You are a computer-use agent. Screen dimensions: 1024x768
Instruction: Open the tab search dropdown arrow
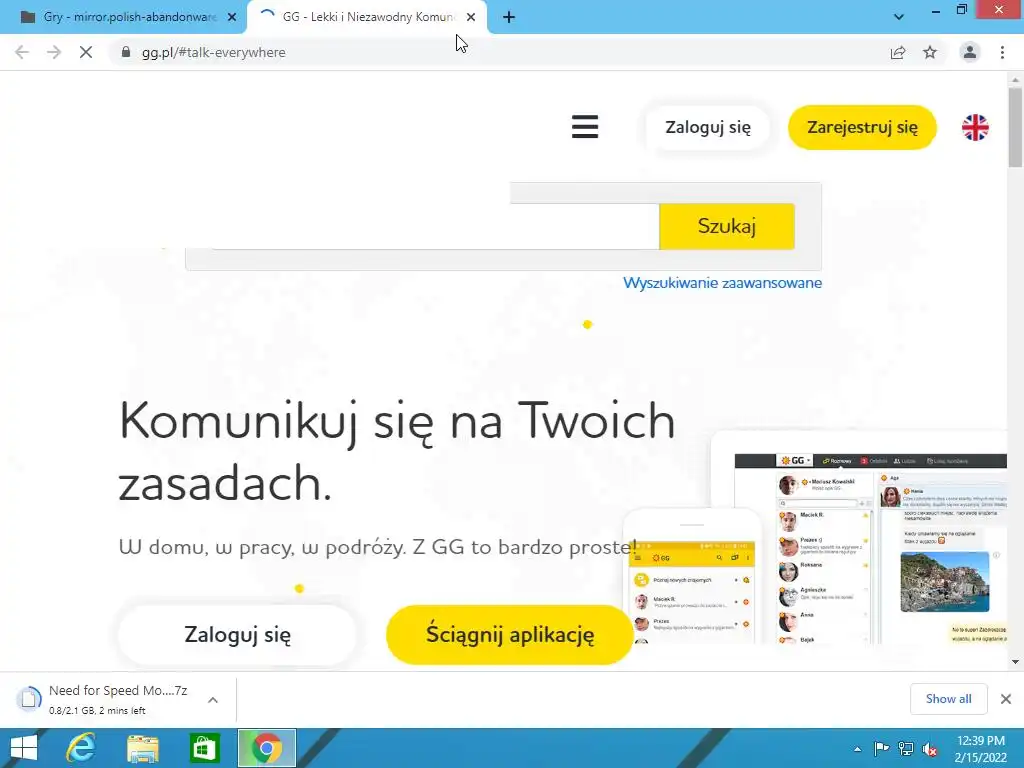click(899, 17)
